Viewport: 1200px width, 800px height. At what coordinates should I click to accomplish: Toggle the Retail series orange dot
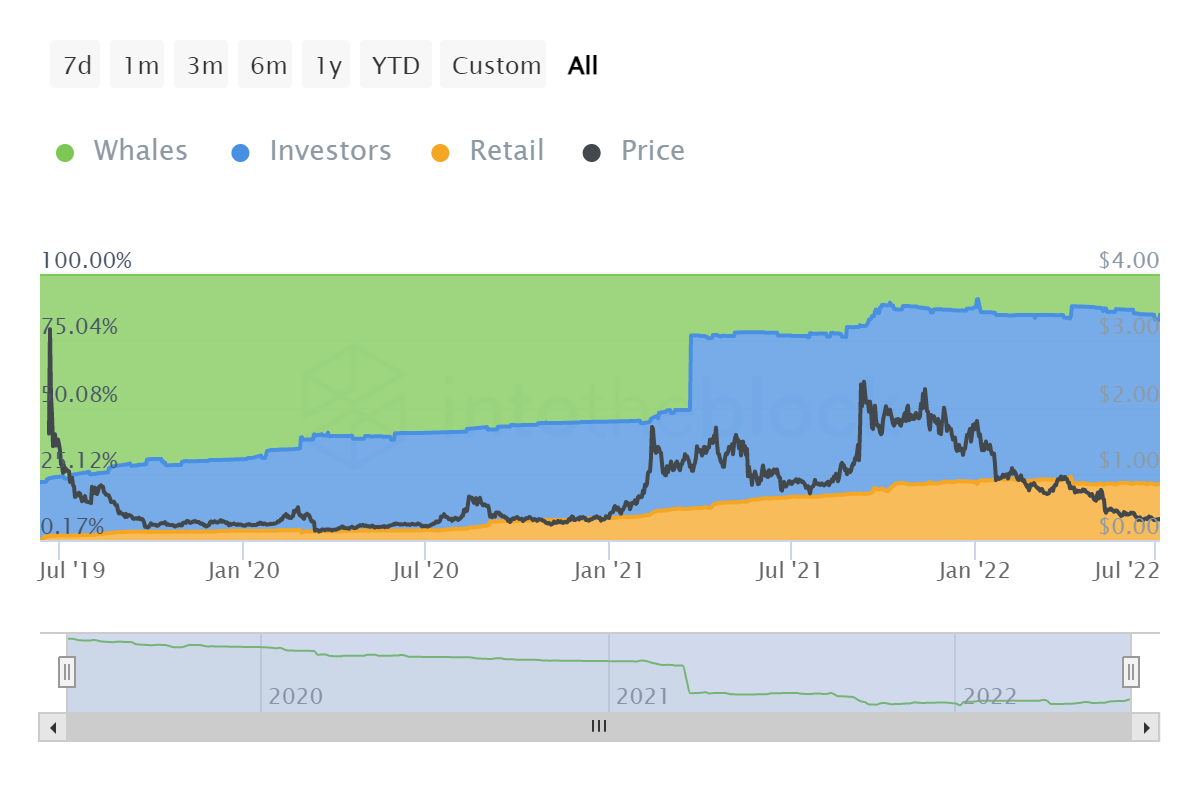440,153
